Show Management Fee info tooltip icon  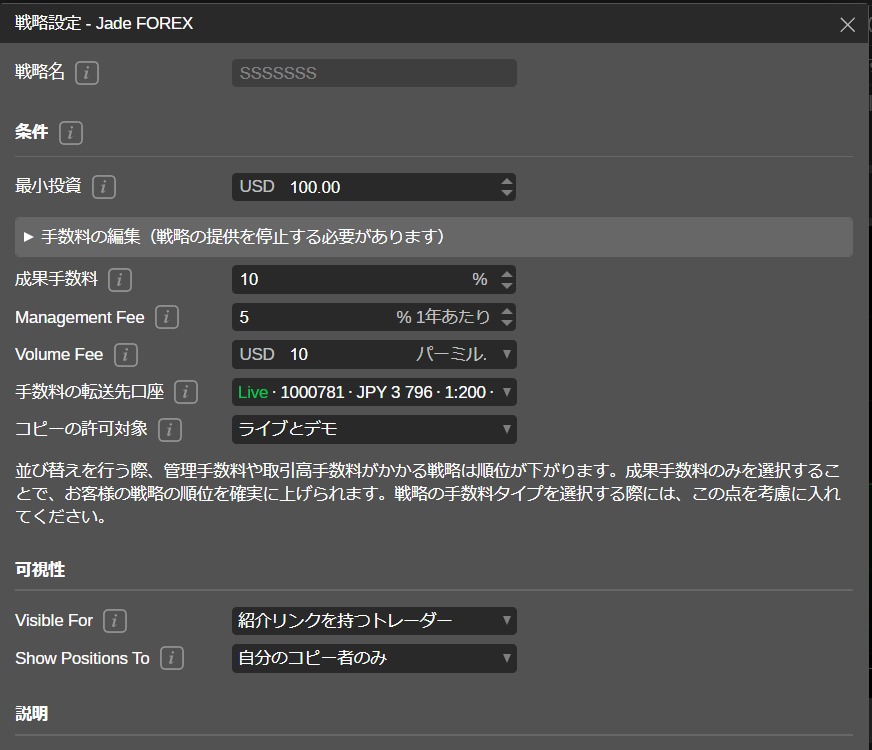point(167,318)
